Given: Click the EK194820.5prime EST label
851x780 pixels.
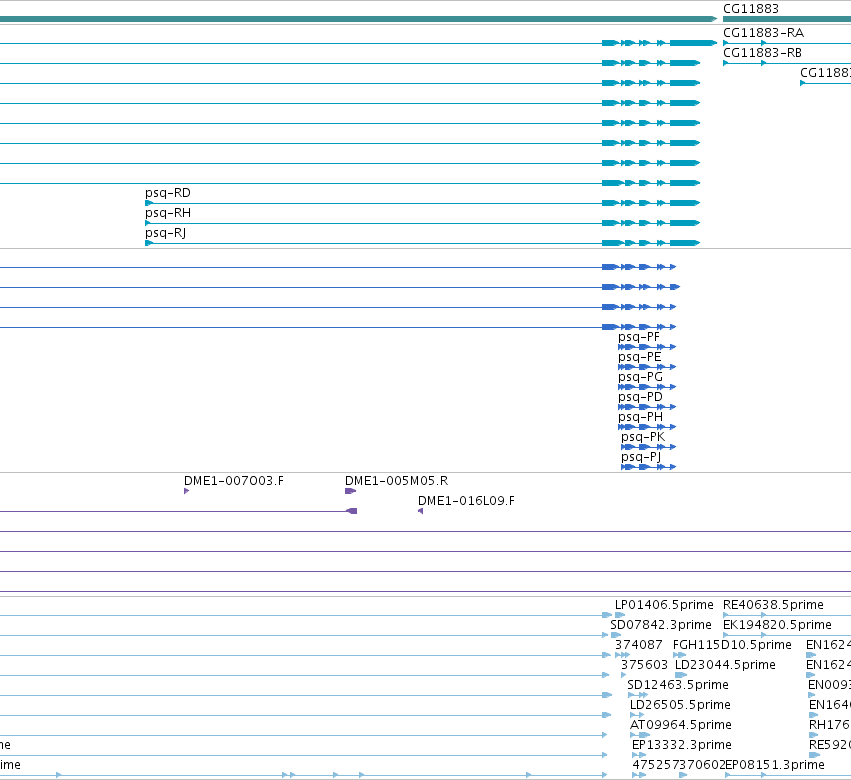Looking at the screenshot, I should tap(777, 625).
